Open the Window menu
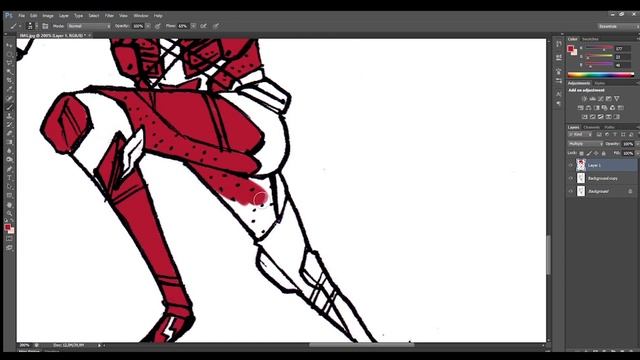This screenshot has width=640, height=360. click(141, 16)
